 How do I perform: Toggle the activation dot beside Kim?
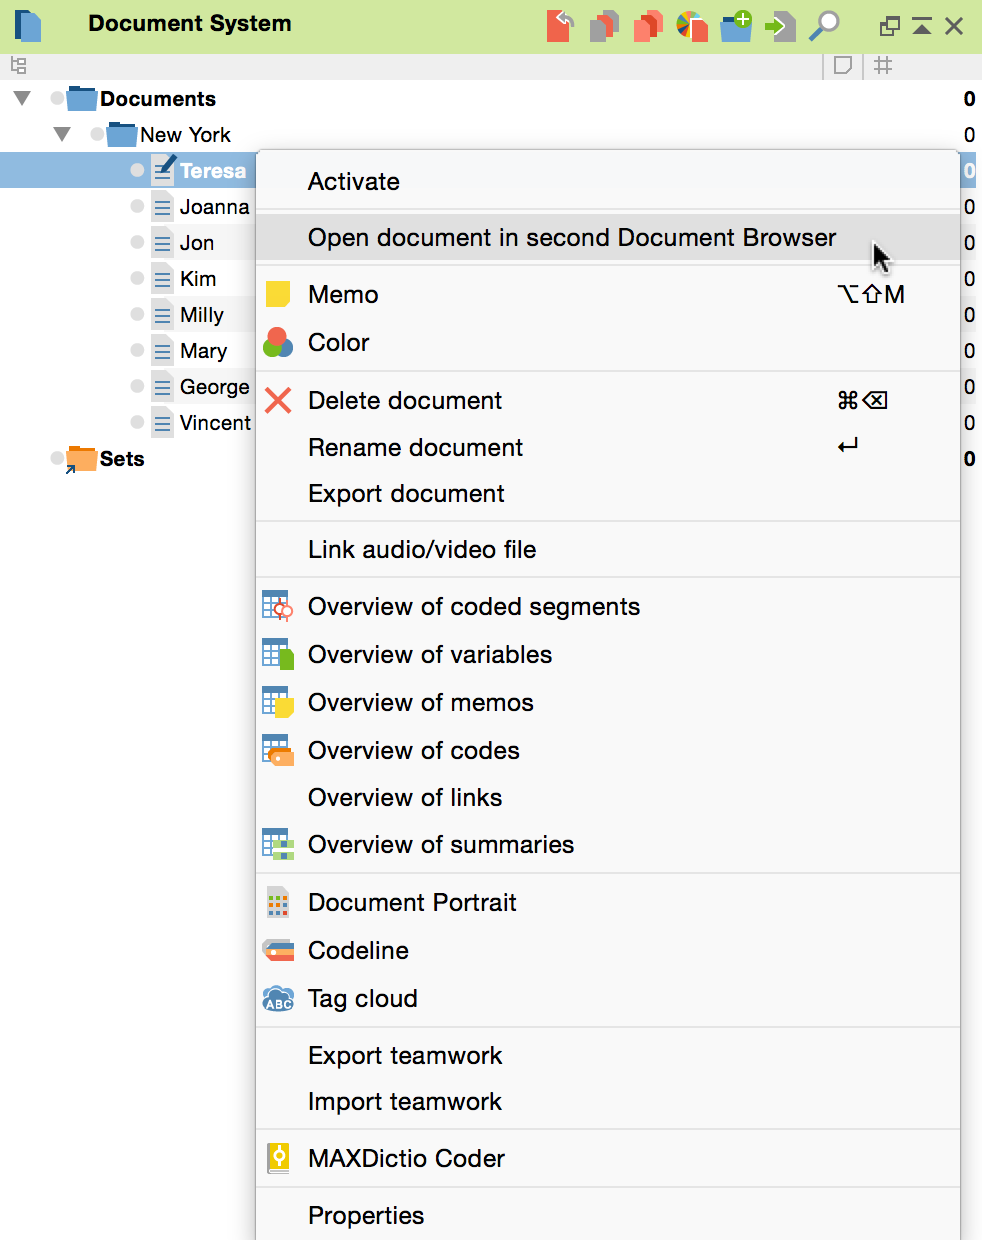point(137,279)
